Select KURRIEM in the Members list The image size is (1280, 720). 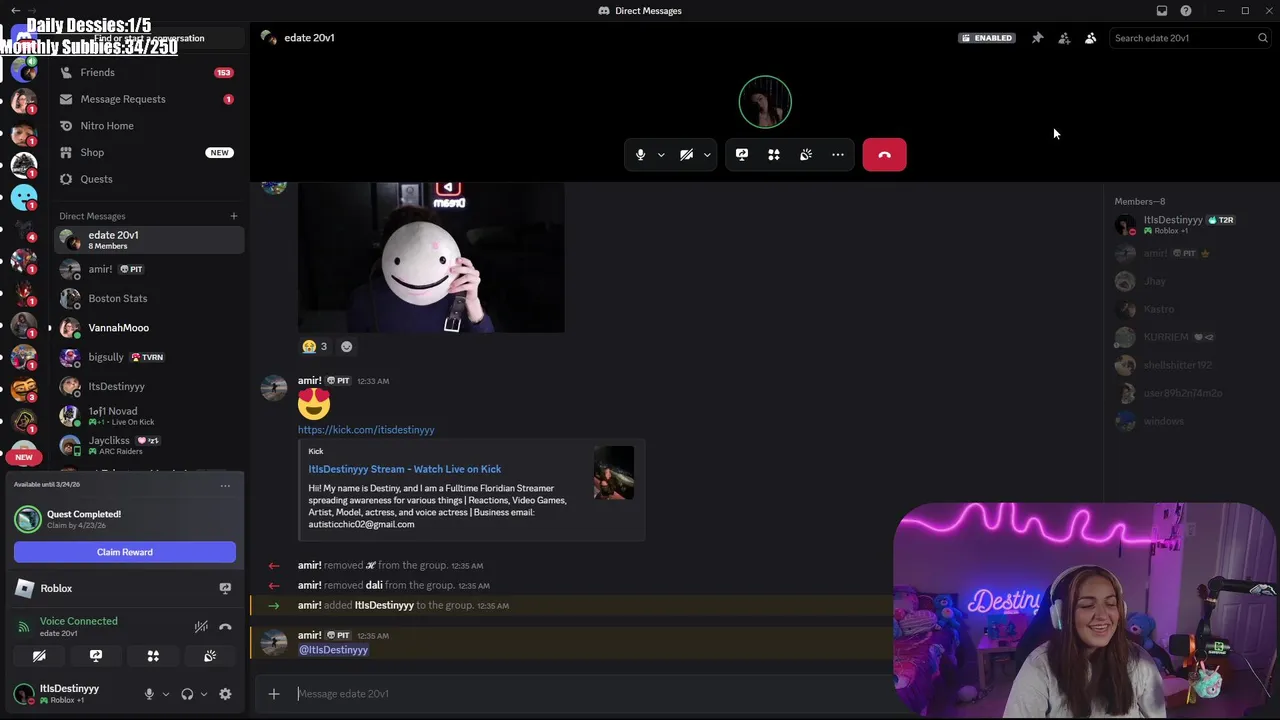(x=1190, y=337)
